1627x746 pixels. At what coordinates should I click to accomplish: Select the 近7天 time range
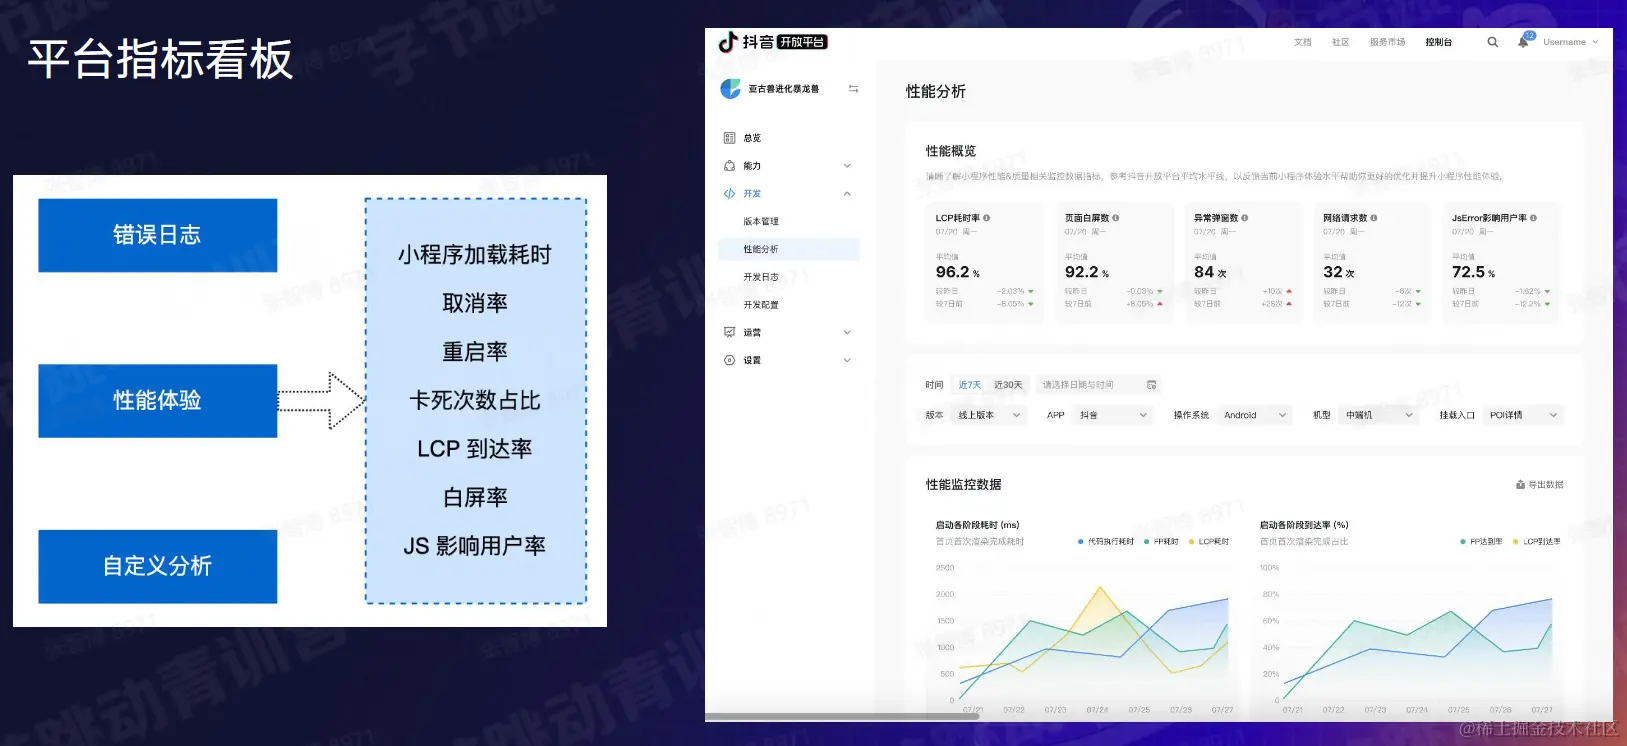969,385
